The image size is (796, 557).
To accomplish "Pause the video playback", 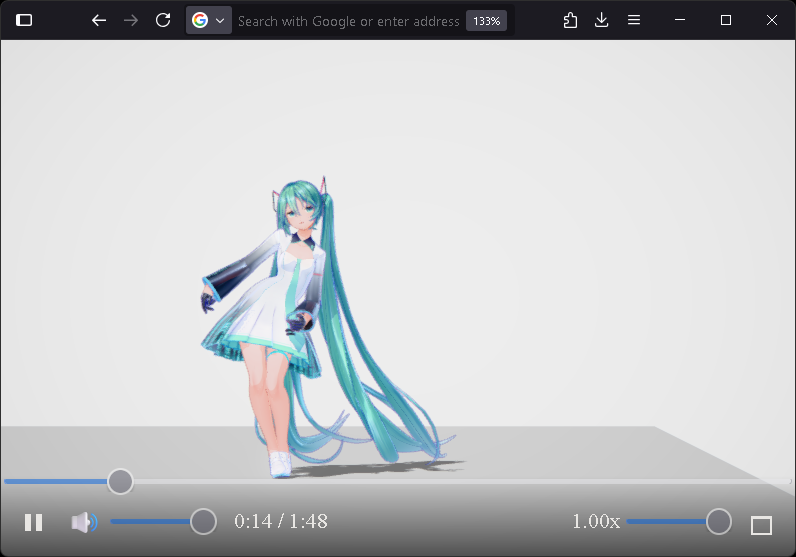I will (34, 522).
